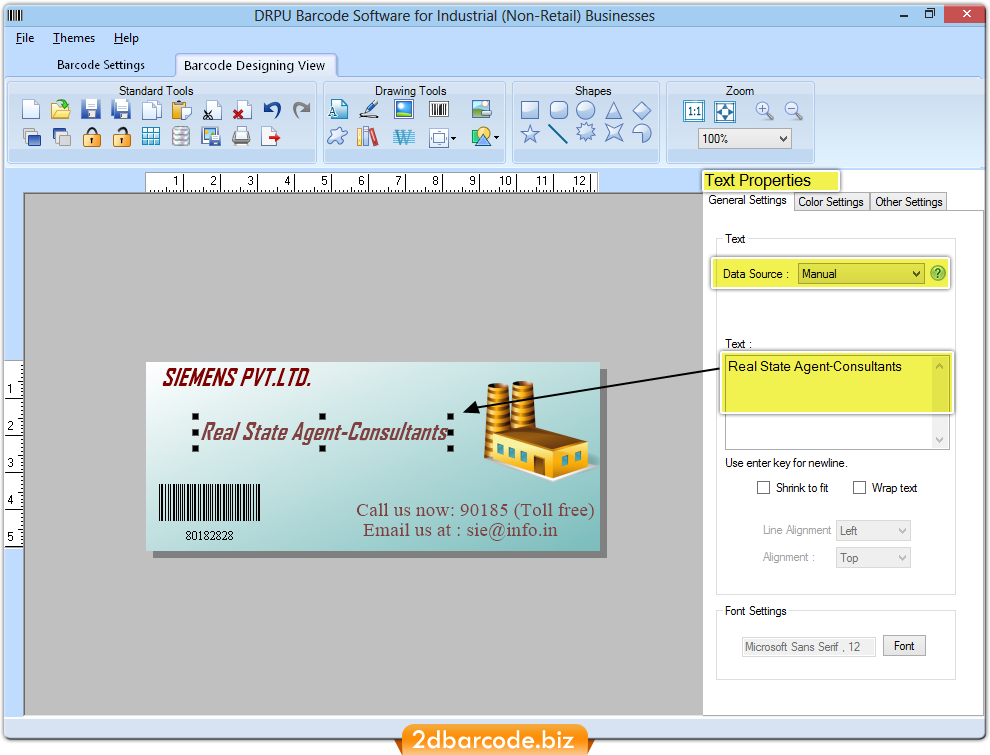Viewport: 990px width, 755px height.
Task: Open the Alignment Top dropdown
Action: coord(873,558)
